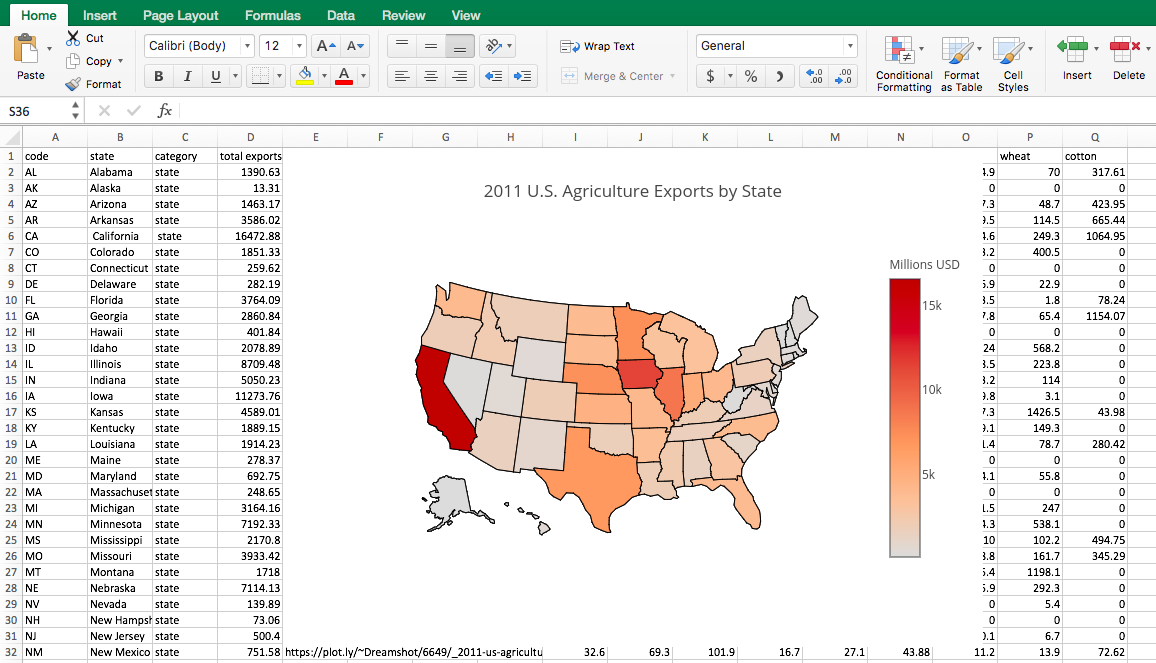
Task: Align text to top of cell
Action: coord(402,46)
